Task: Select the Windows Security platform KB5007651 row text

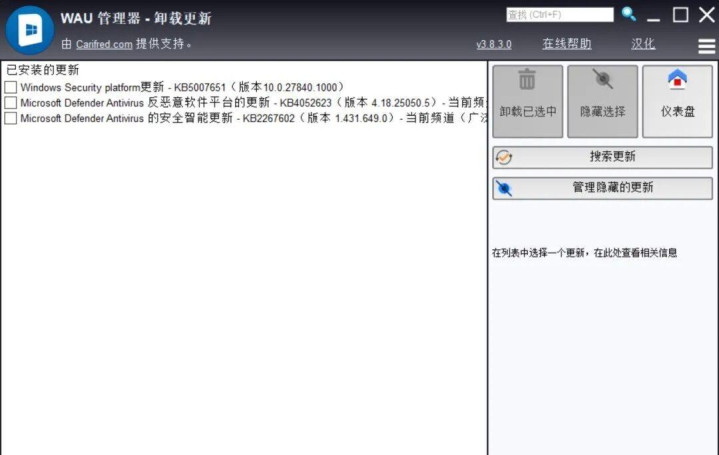Action: pyautogui.click(x=183, y=87)
